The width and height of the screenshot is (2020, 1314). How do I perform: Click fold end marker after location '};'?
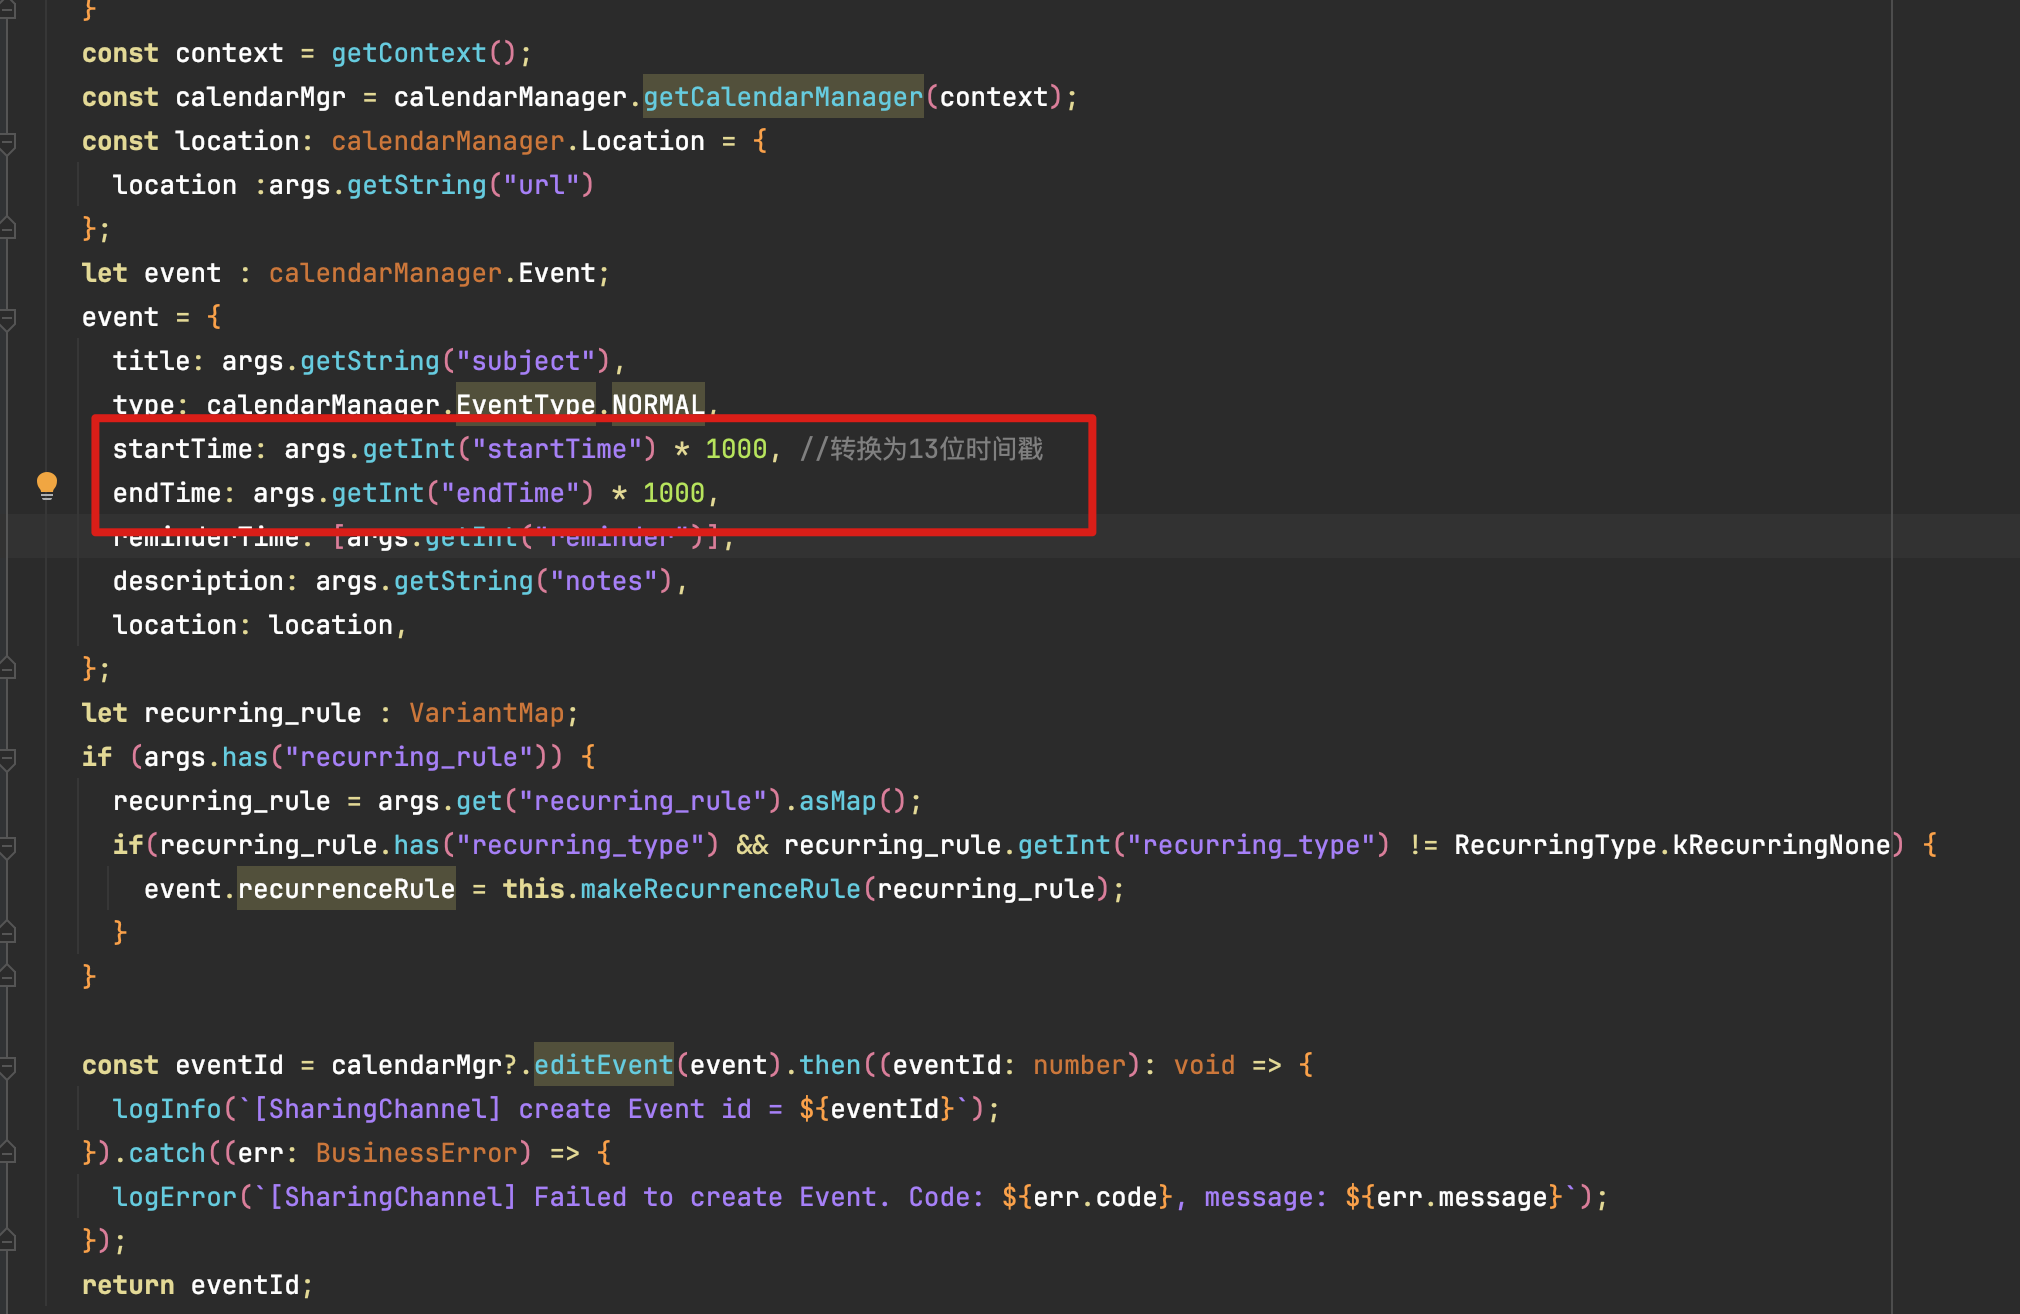8,230
